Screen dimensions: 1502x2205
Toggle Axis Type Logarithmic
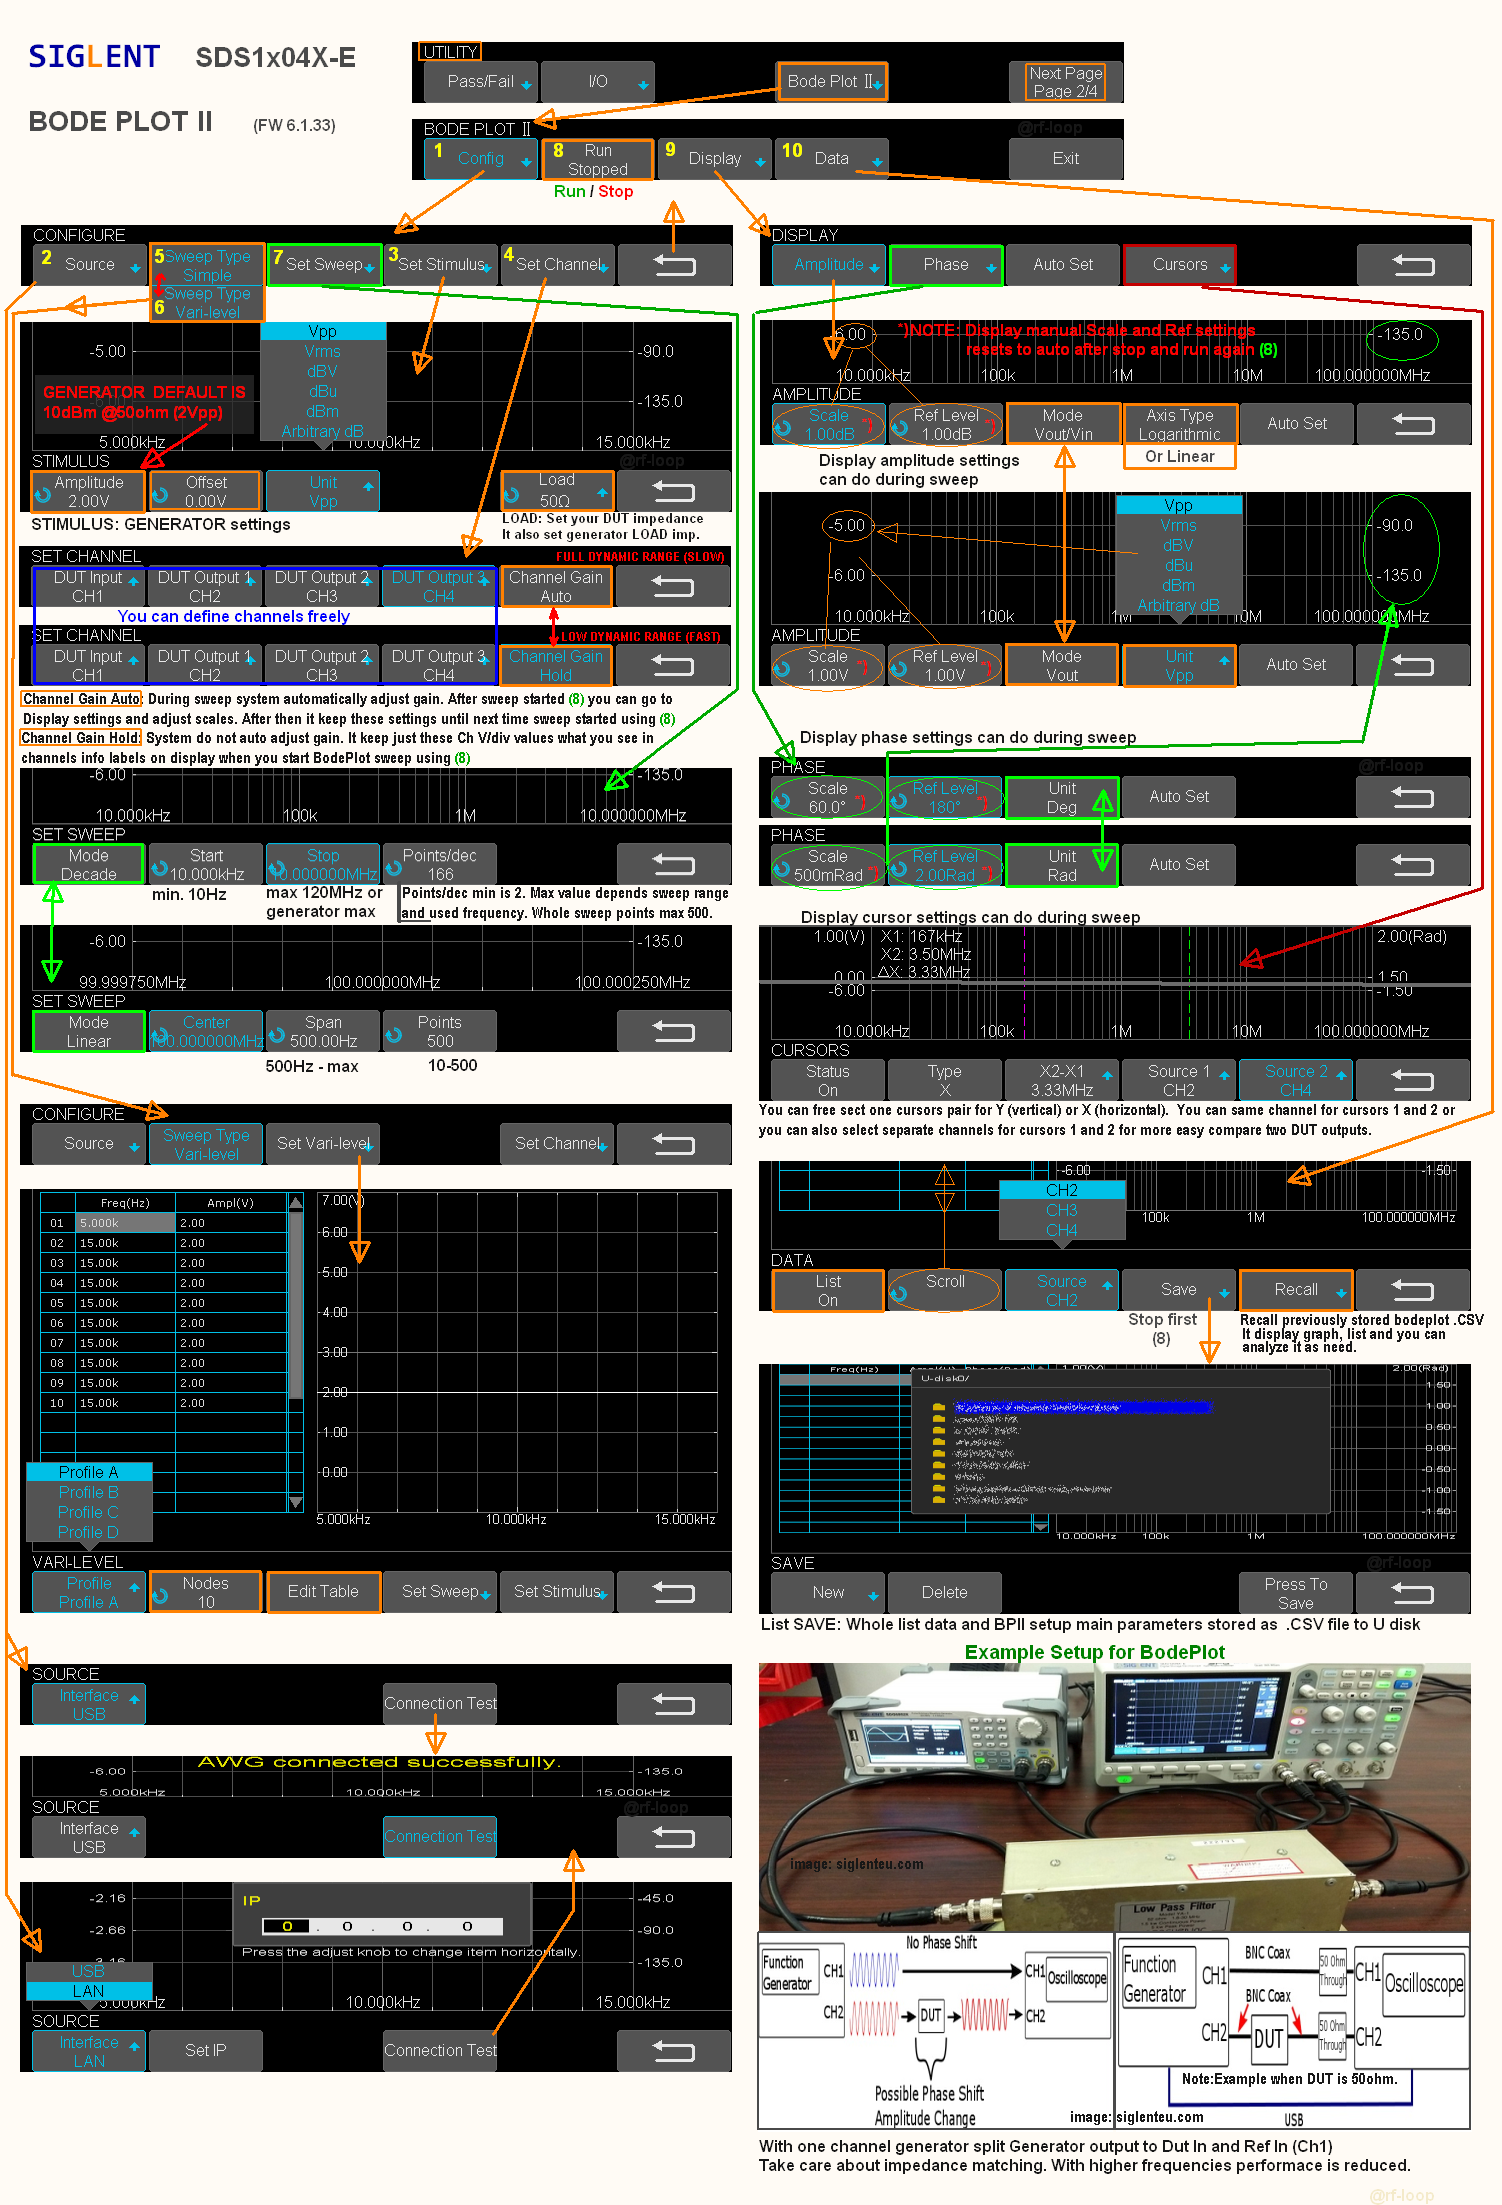[x=1180, y=424]
